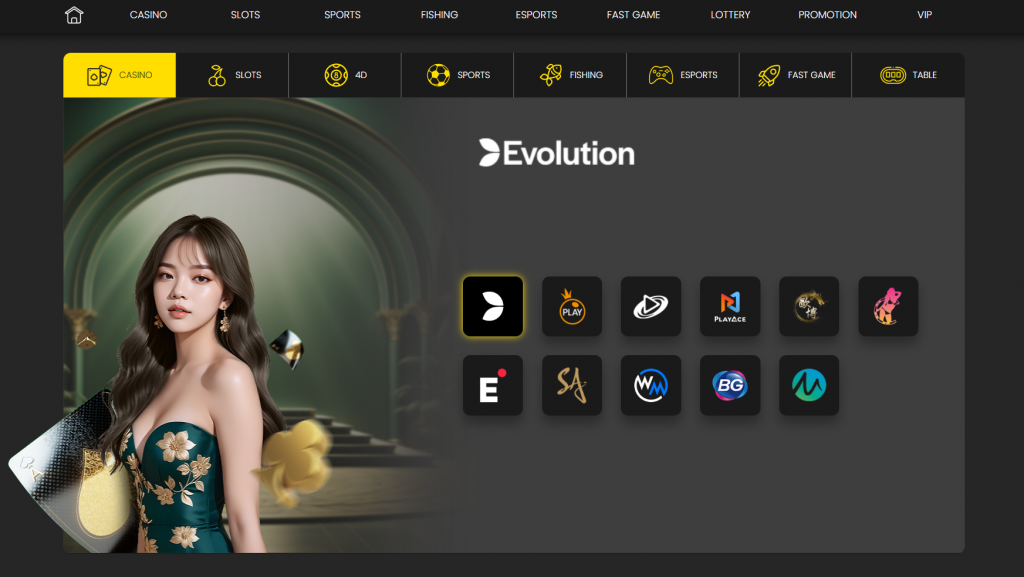Choose the Pragmatic Play crown icon
The width and height of the screenshot is (1024, 577).
pos(572,306)
